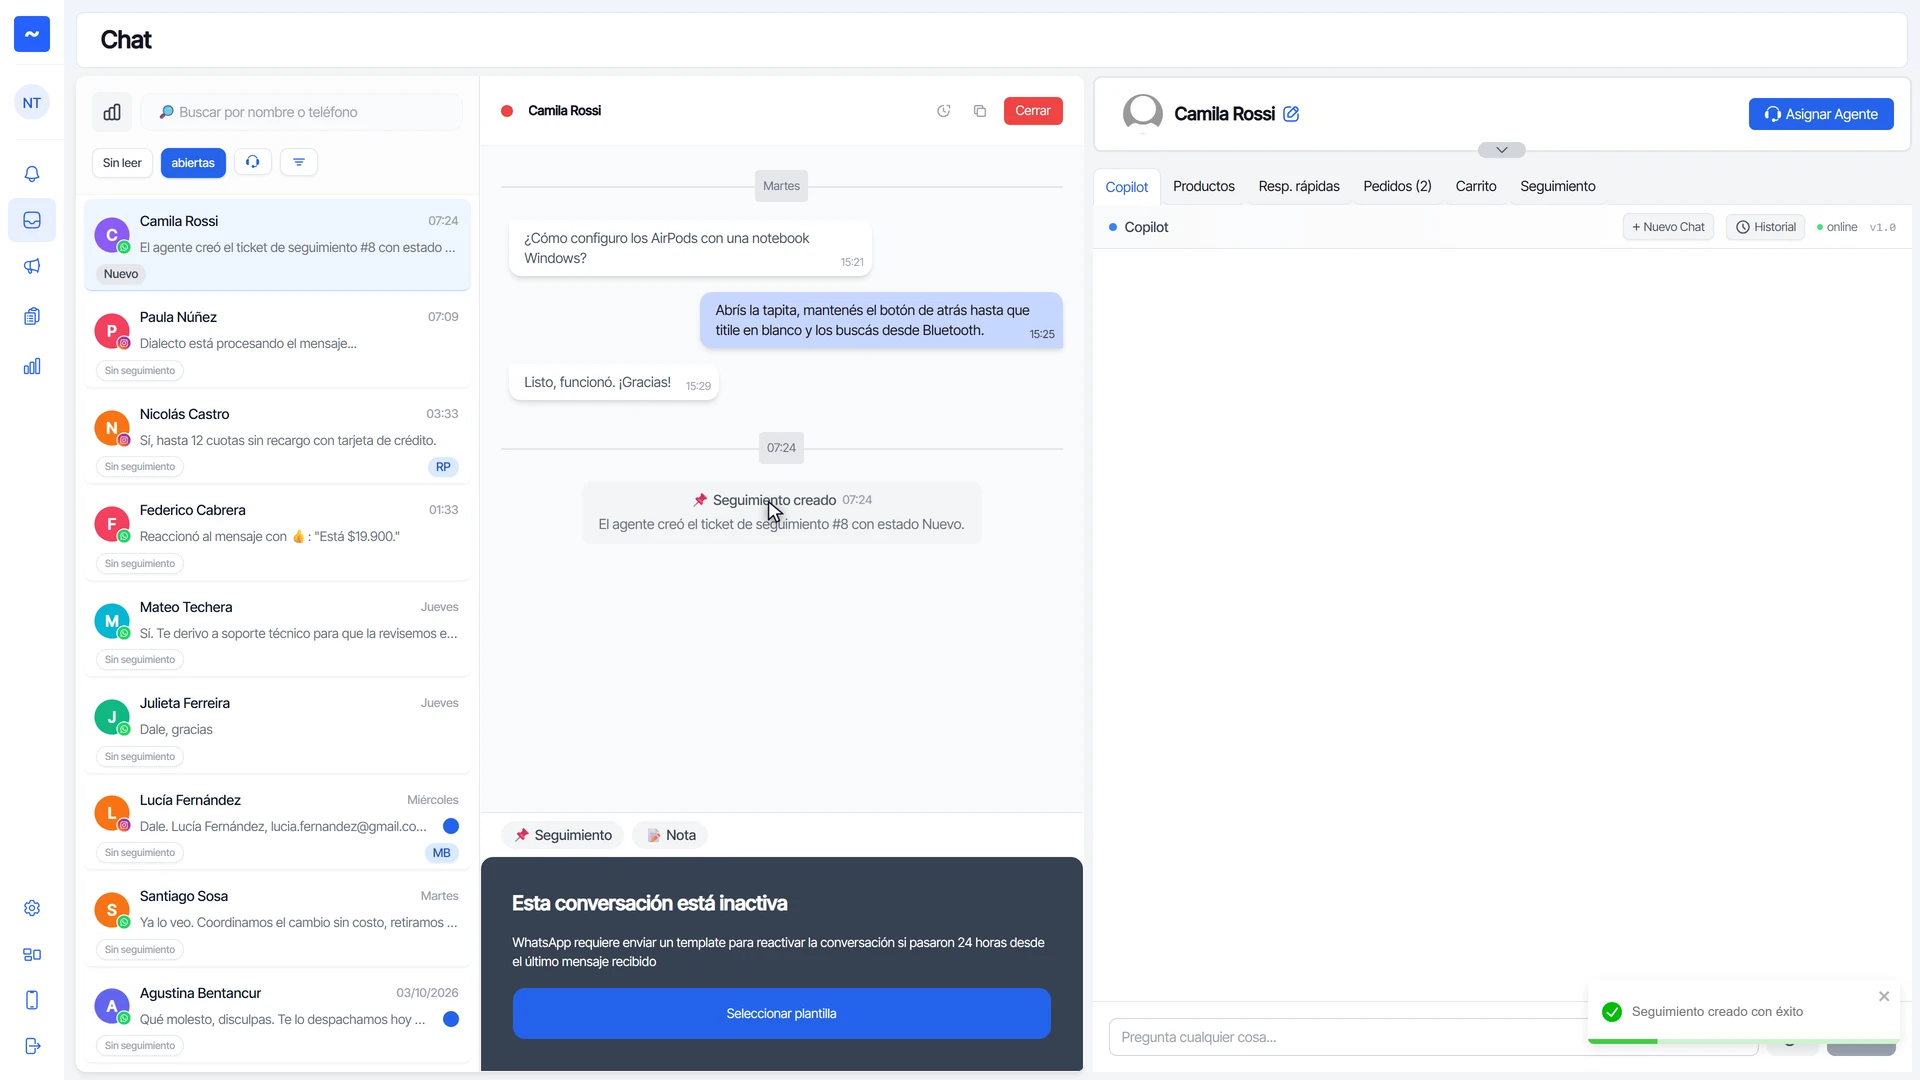
Task: Open Copilot Historial
Action: pos(1766,227)
